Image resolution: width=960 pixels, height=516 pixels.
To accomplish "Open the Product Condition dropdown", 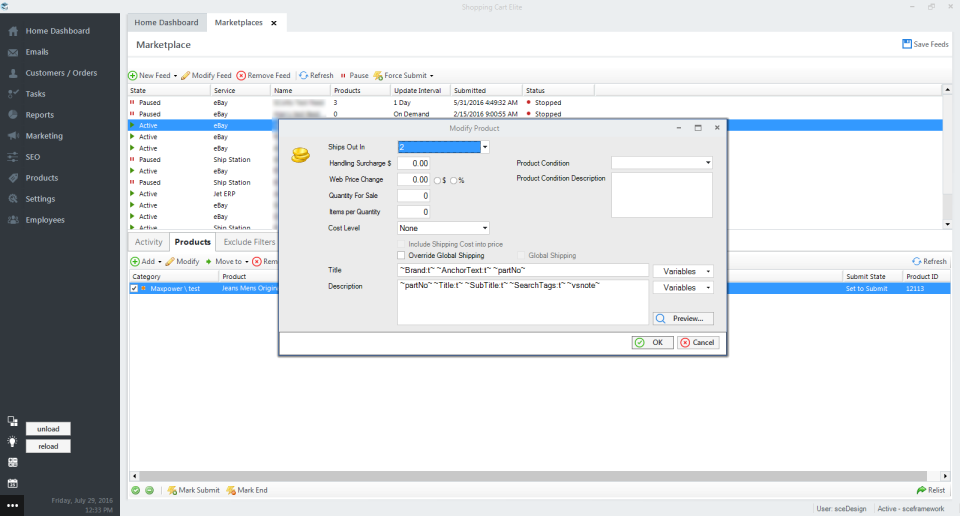I will [x=707, y=163].
